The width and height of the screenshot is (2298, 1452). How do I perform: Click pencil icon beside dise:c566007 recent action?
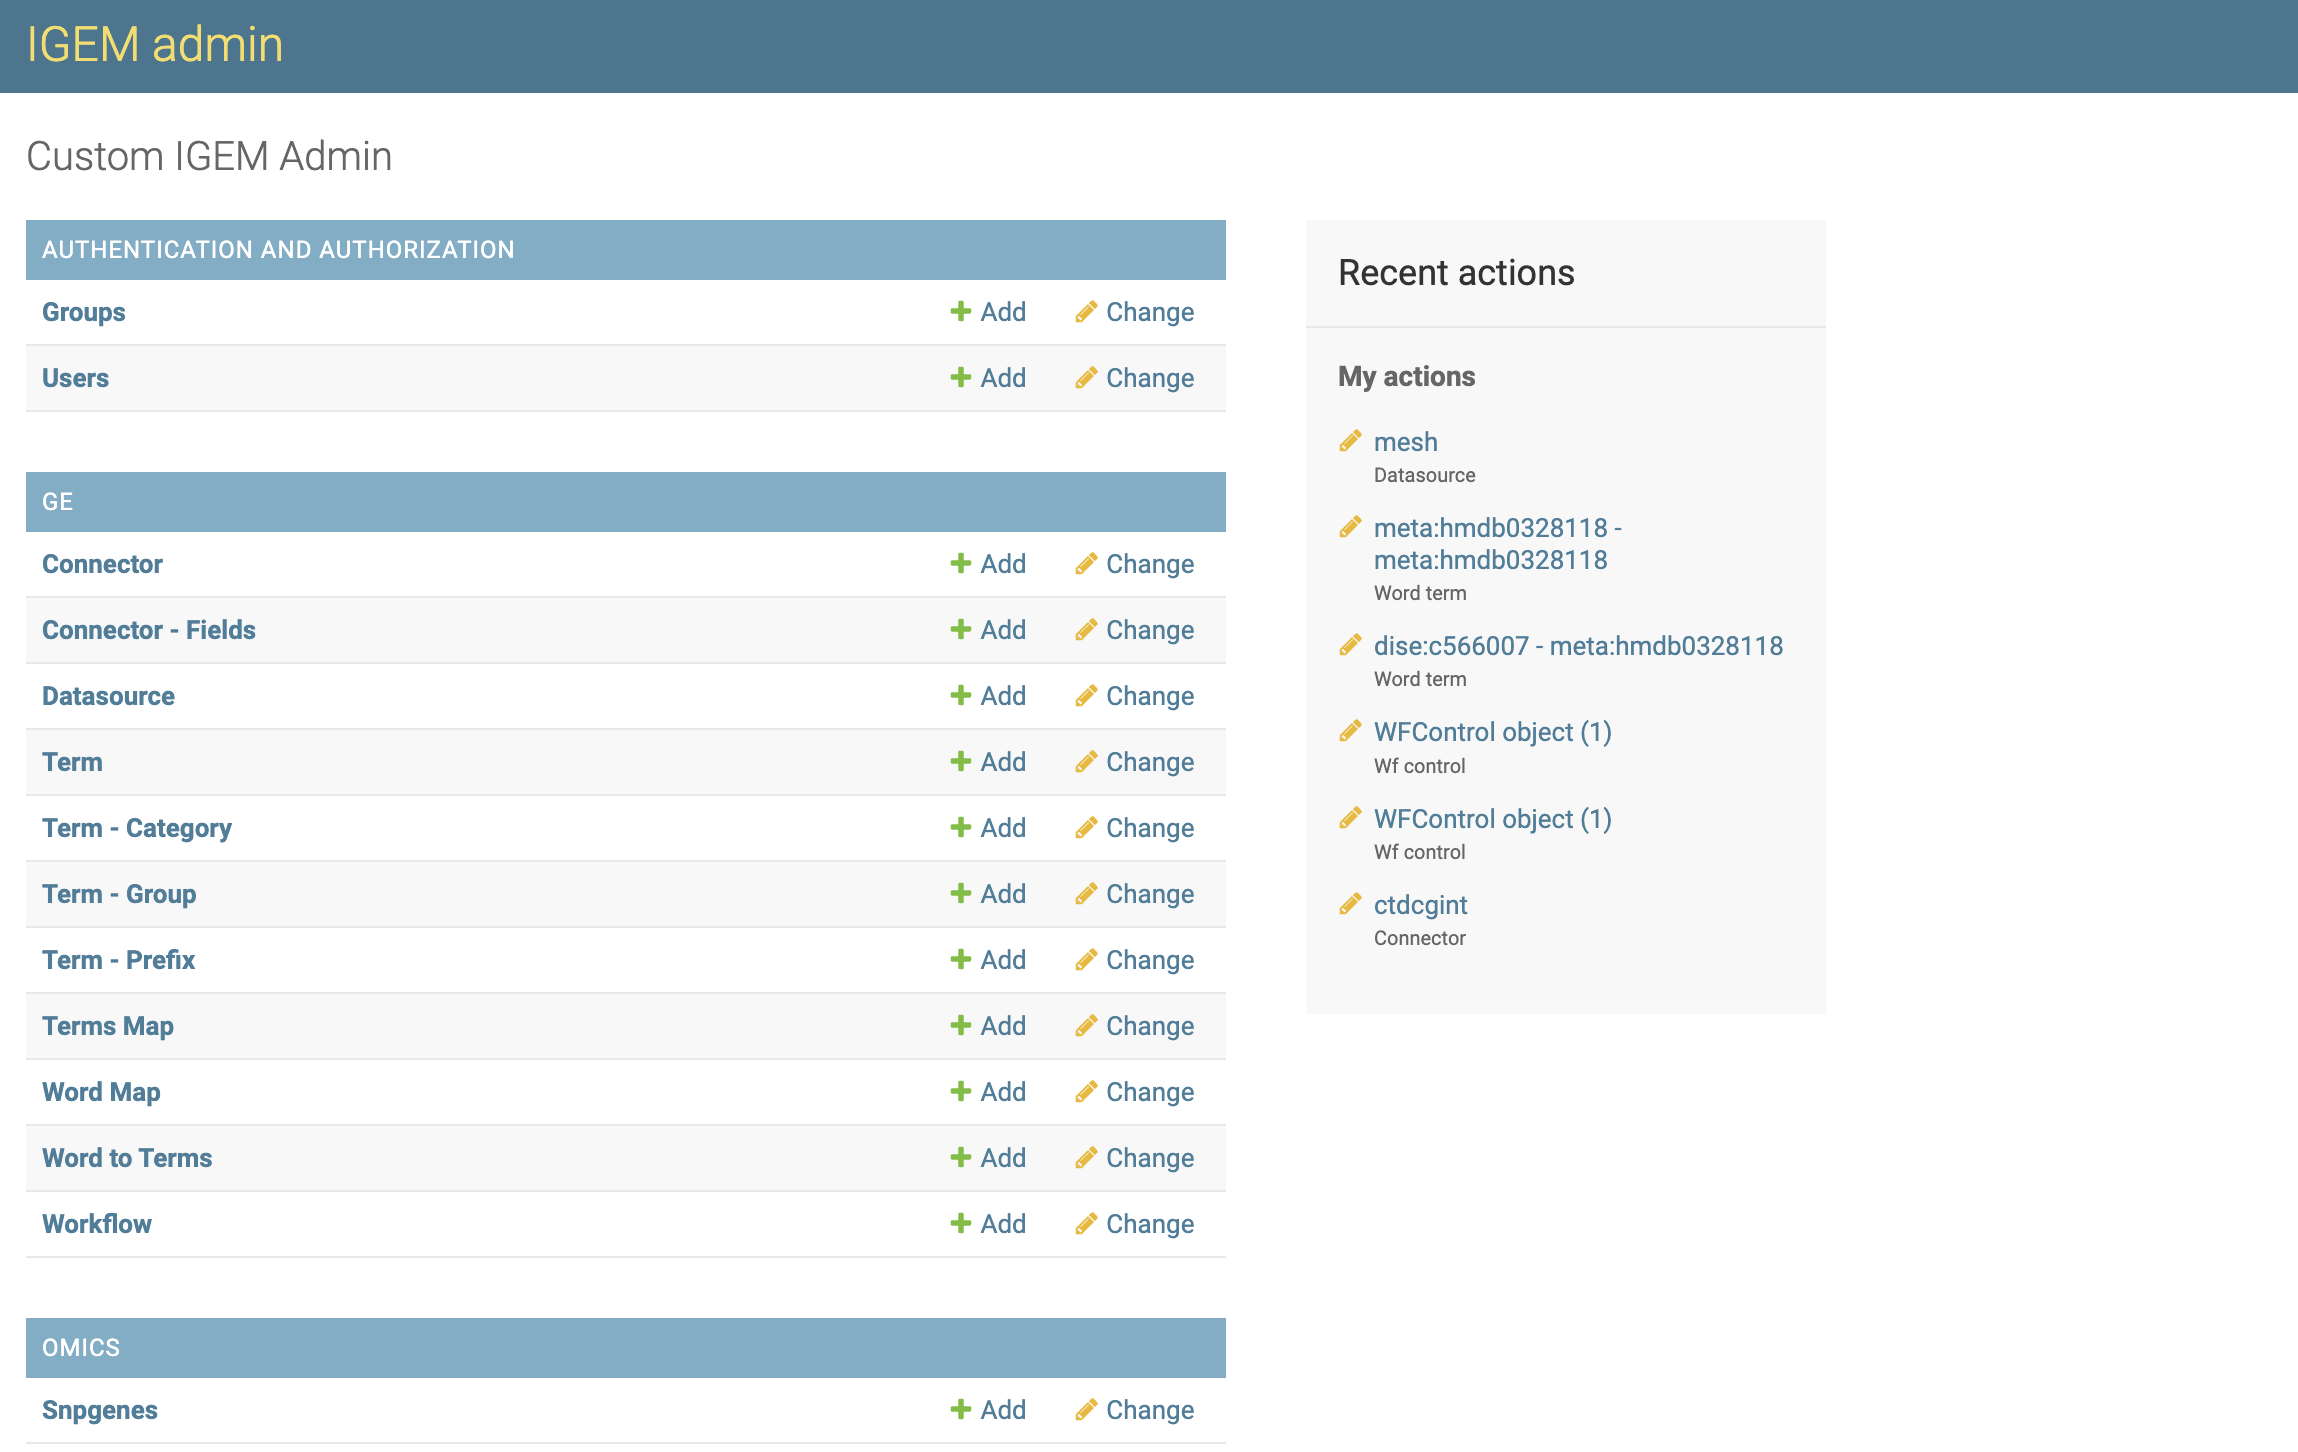[1350, 645]
